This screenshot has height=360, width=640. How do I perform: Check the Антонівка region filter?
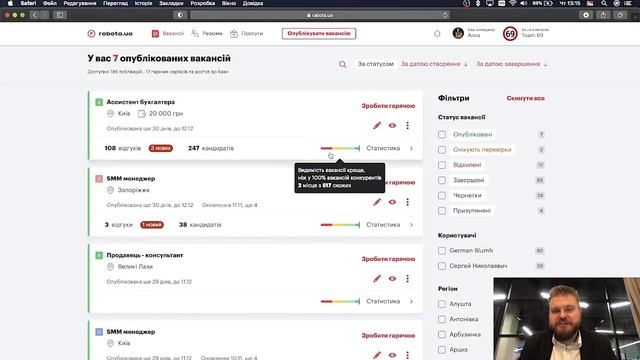[x=442, y=319]
